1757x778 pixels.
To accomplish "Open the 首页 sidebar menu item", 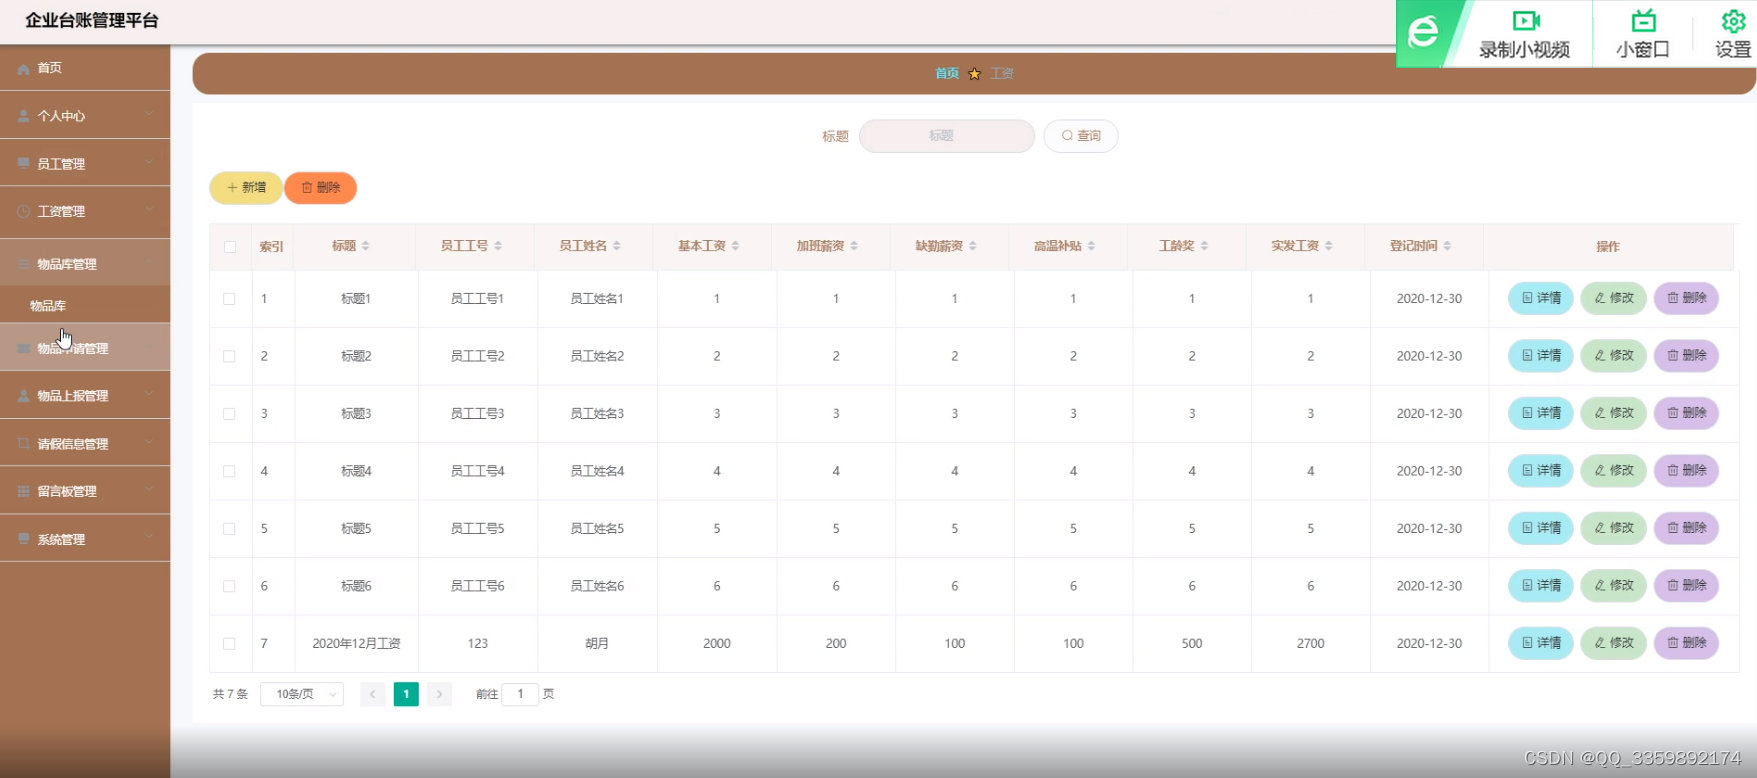I will pos(85,68).
